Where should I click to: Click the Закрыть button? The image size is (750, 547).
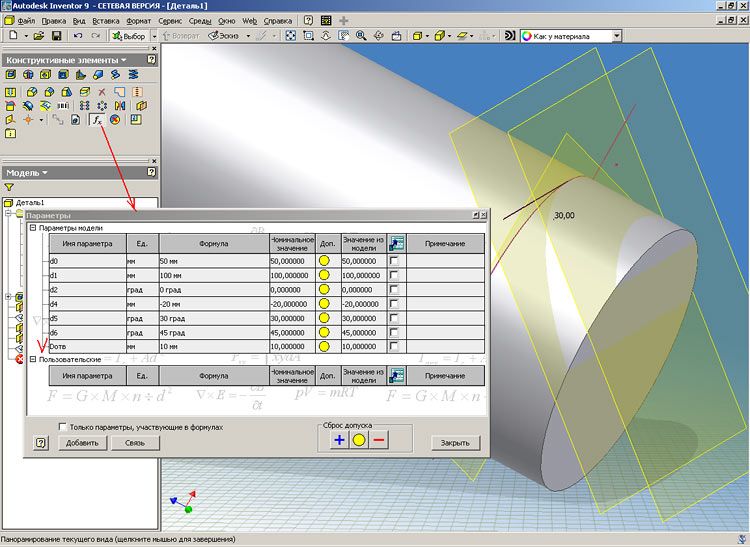tap(455, 443)
